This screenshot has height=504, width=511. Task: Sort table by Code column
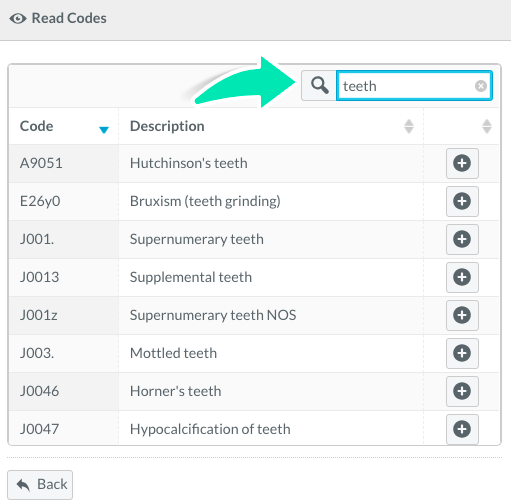[x=63, y=126]
